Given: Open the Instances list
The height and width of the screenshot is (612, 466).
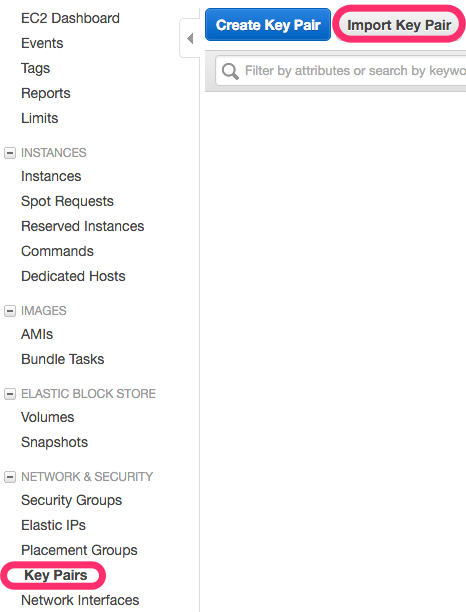Looking at the screenshot, I should pos(51,176).
